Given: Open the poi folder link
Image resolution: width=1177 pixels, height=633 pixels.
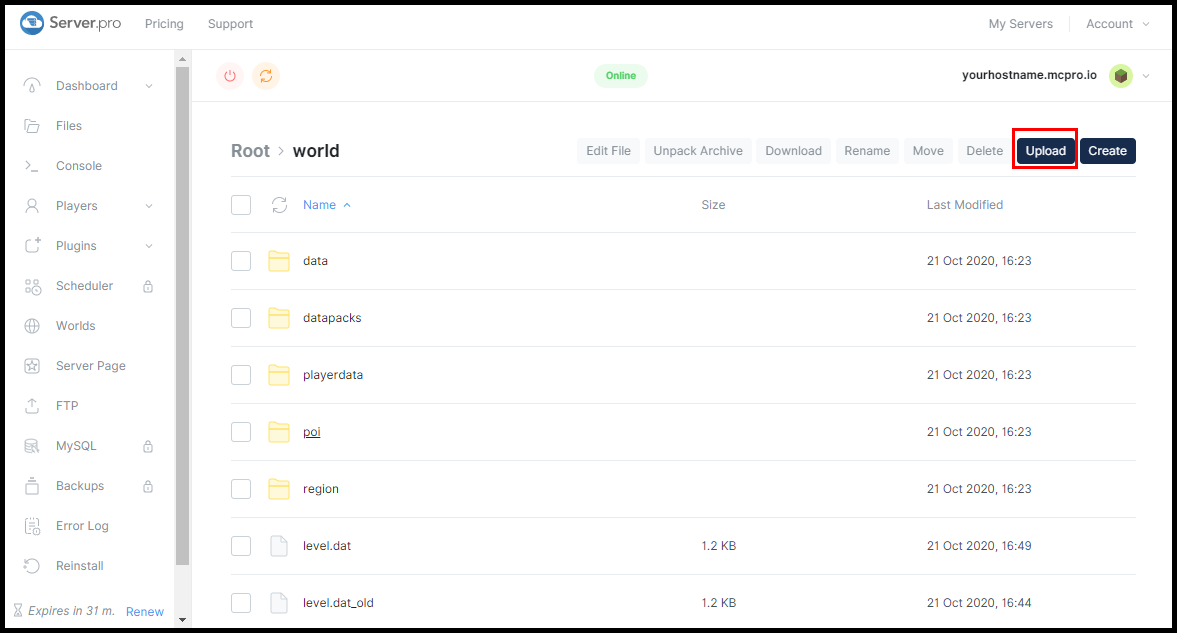Looking at the screenshot, I should click(x=312, y=432).
